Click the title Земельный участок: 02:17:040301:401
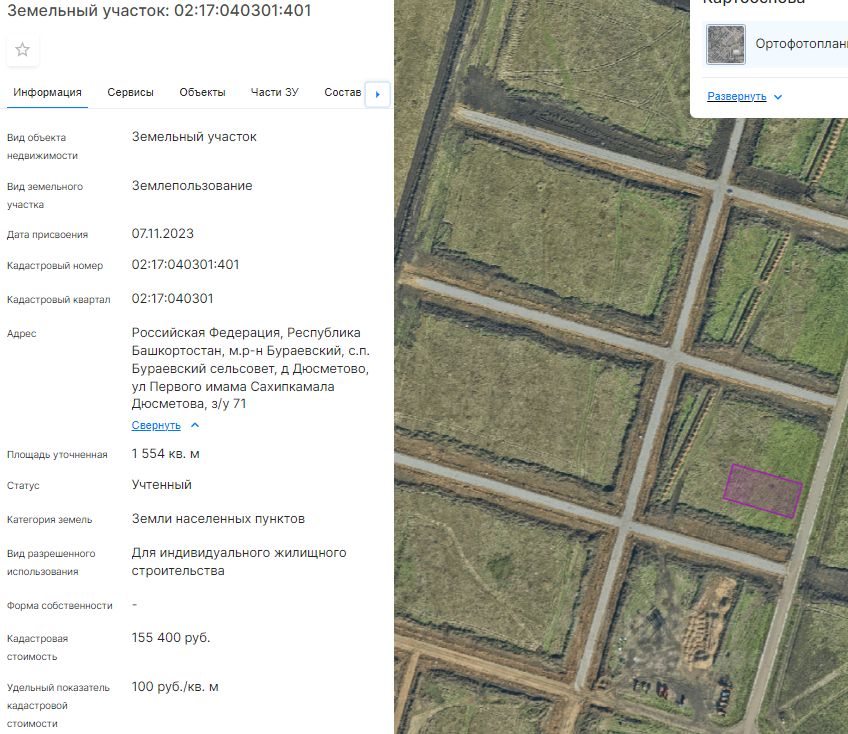The height and width of the screenshot is (734, 848). click(x=159, y=10)
